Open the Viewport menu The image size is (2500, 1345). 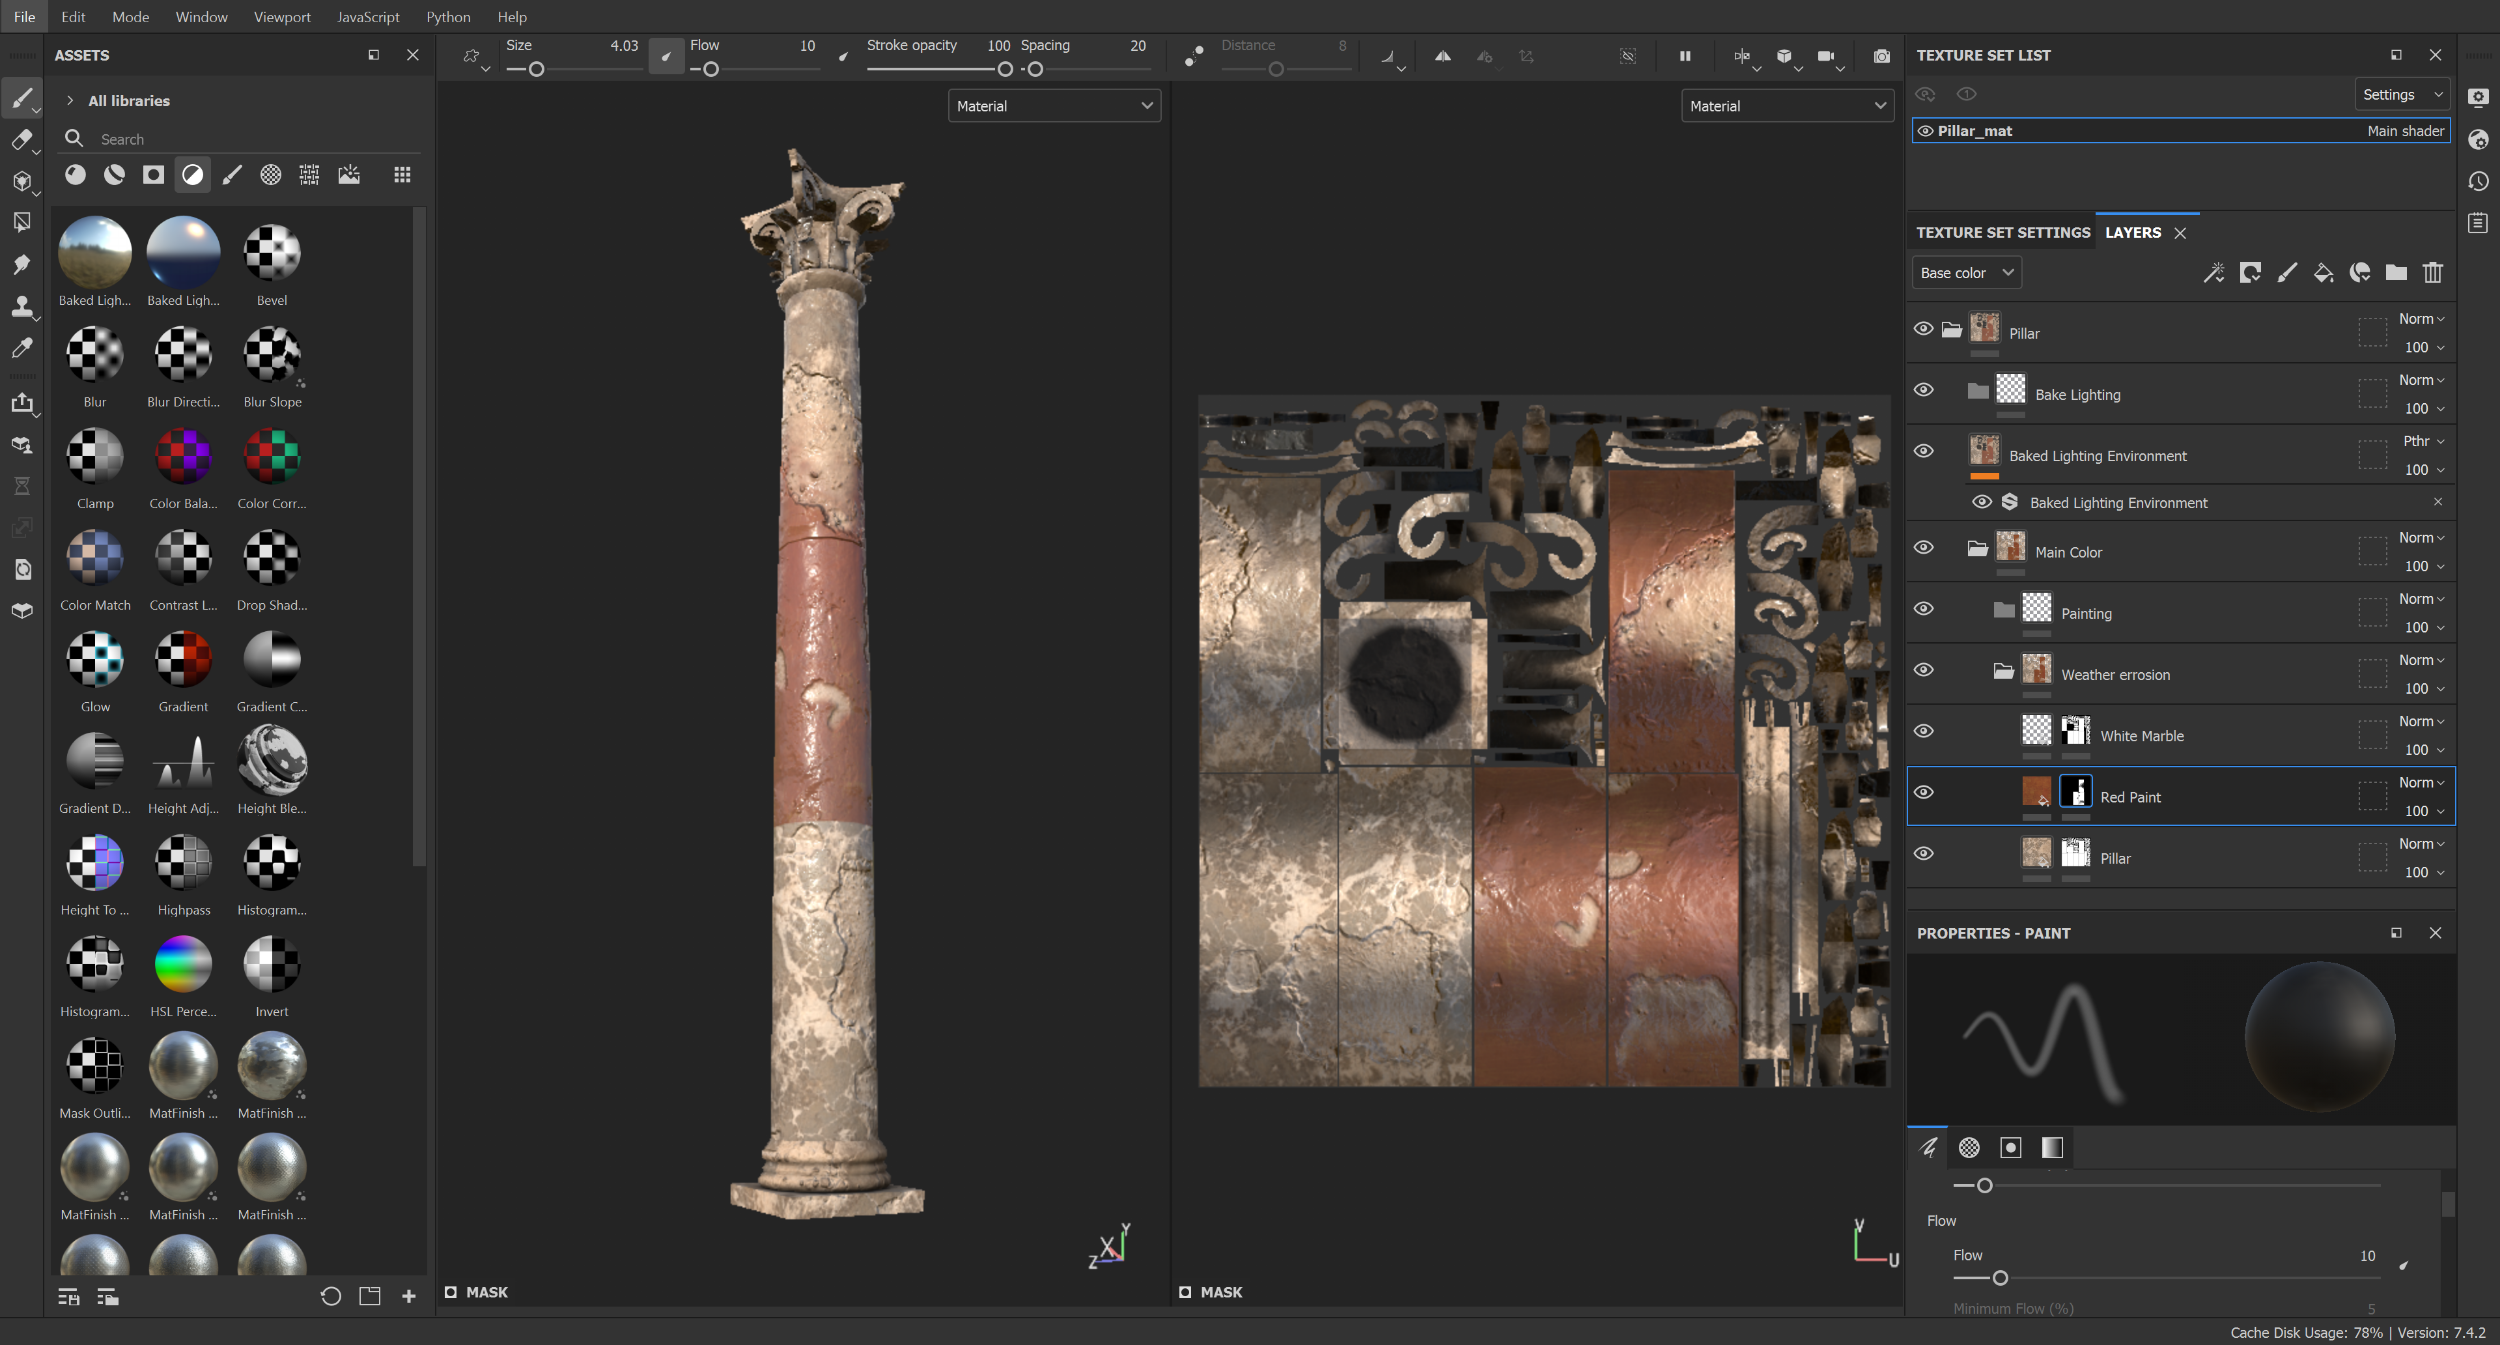[x=282, y=17]
